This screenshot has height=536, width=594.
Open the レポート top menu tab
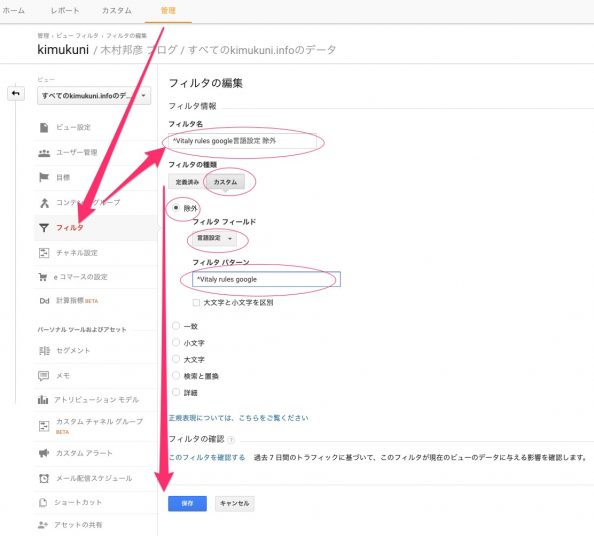tap(65, 11)
